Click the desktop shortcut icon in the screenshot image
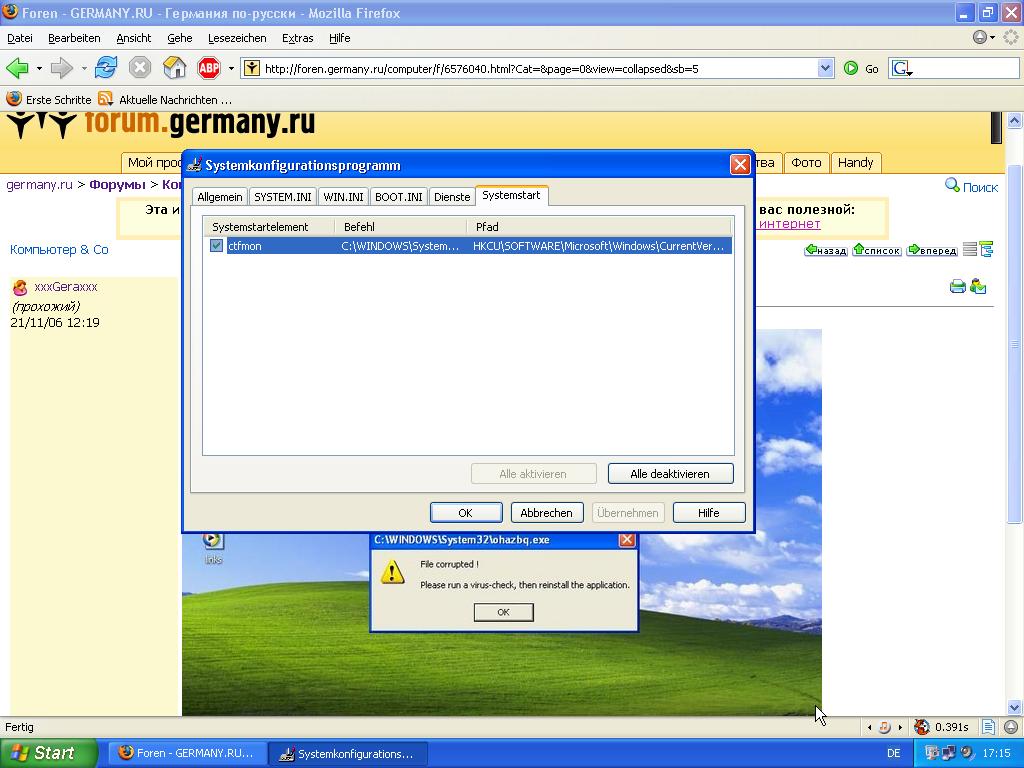1024x768 pixels. click(212, 540)
